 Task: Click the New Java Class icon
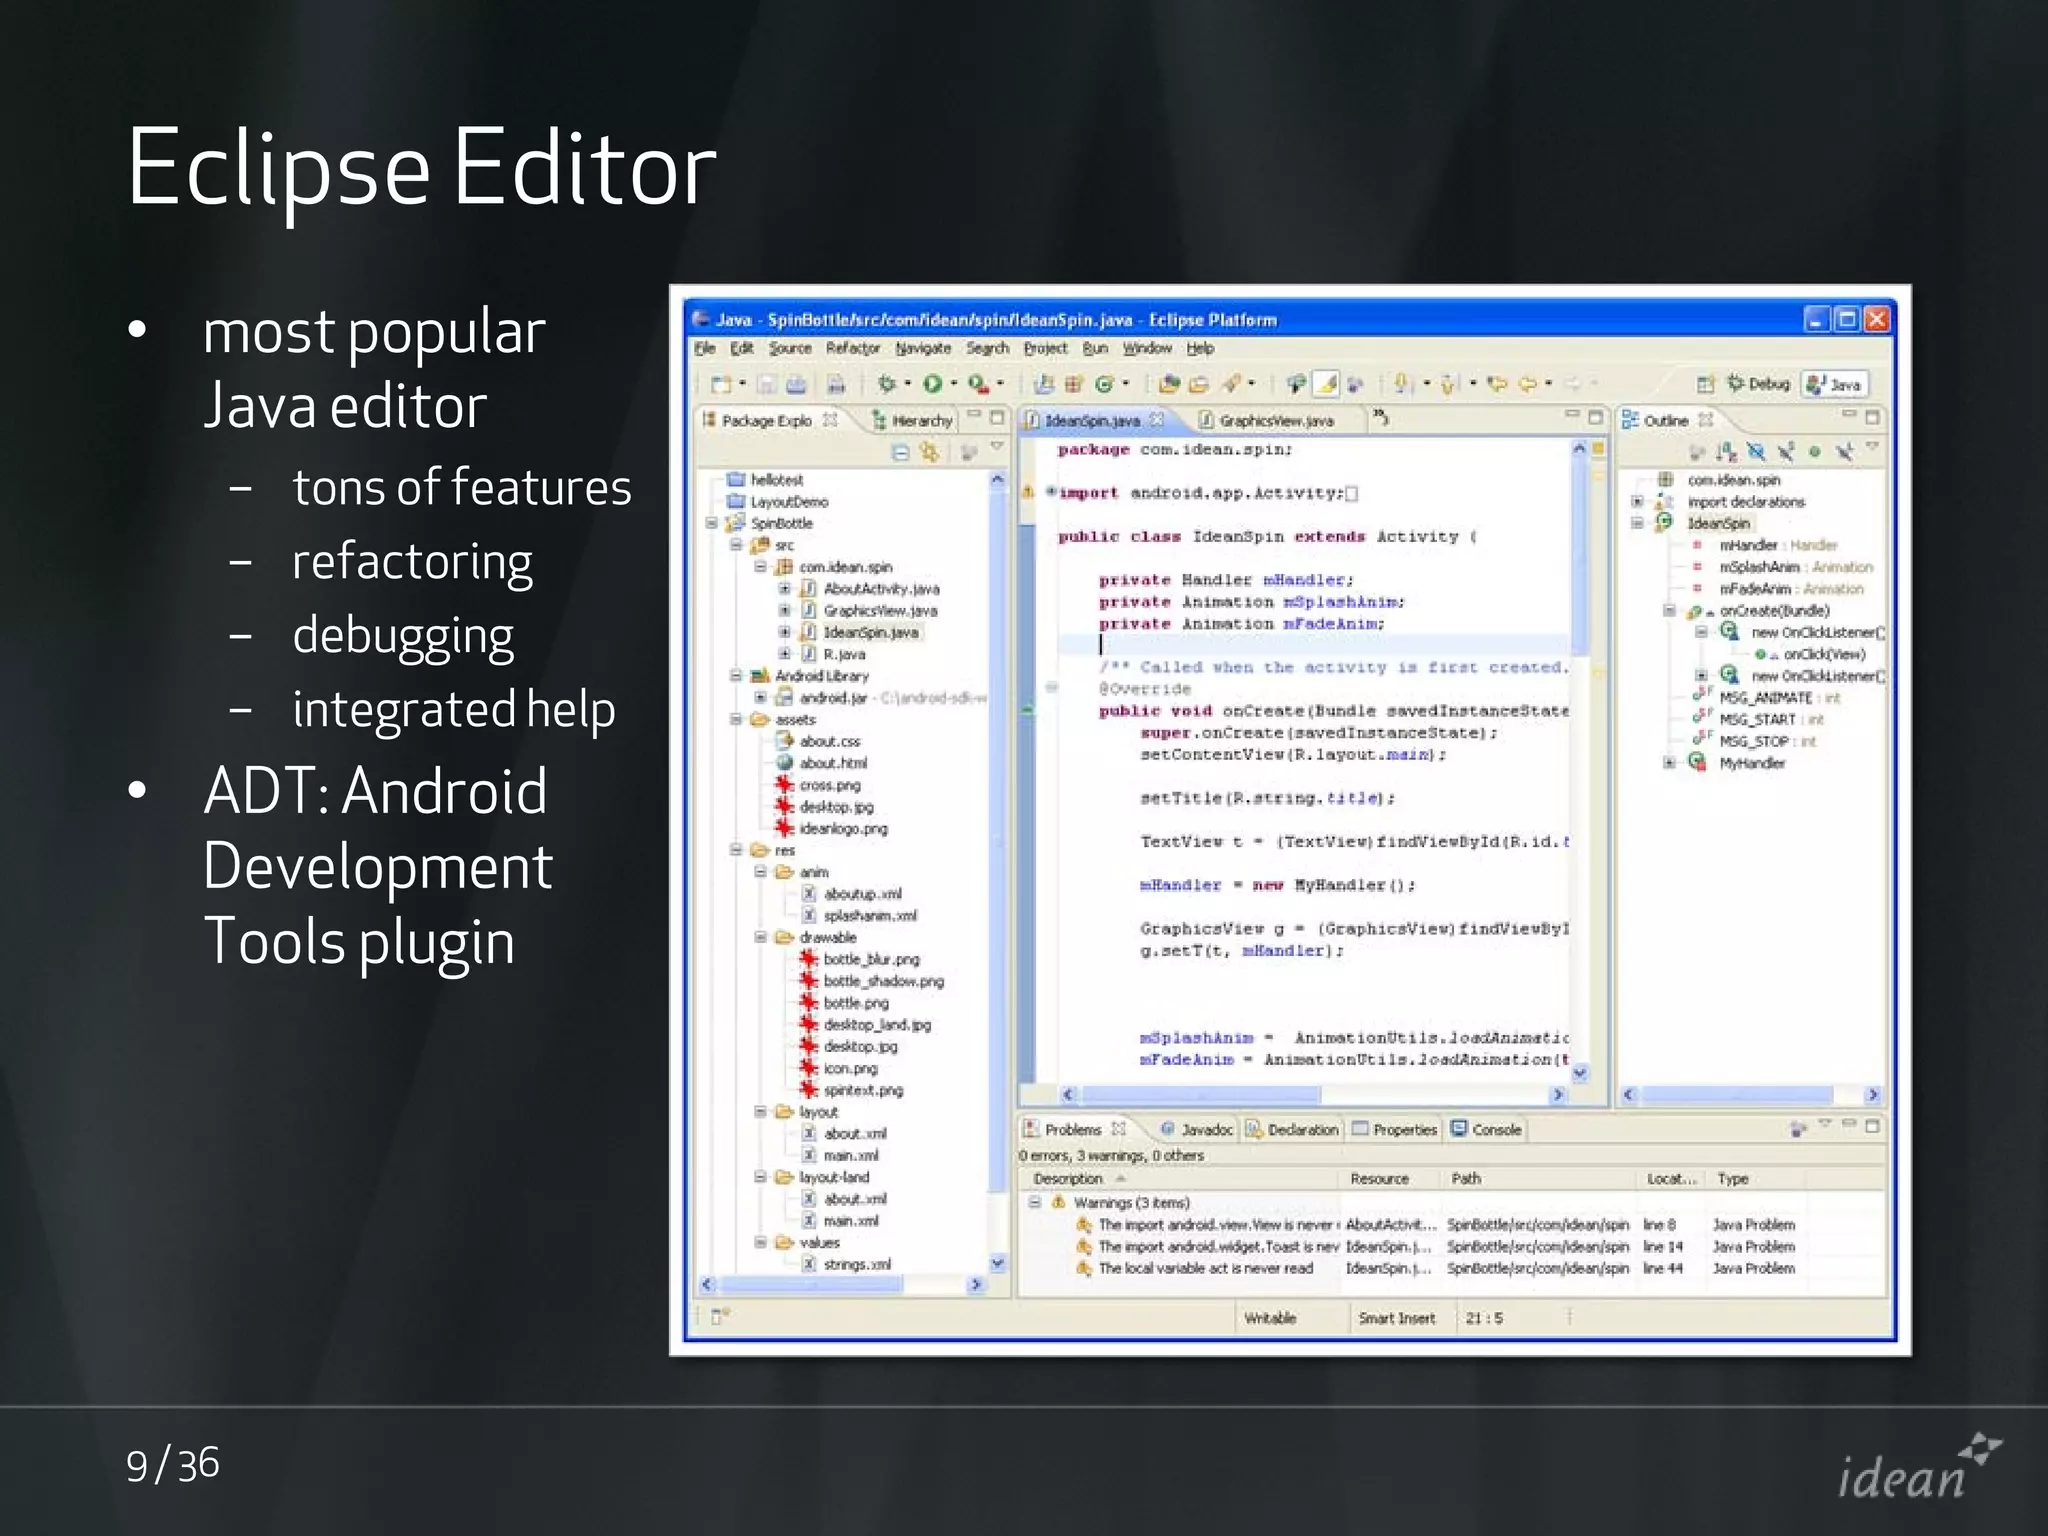pos(1104,384)
